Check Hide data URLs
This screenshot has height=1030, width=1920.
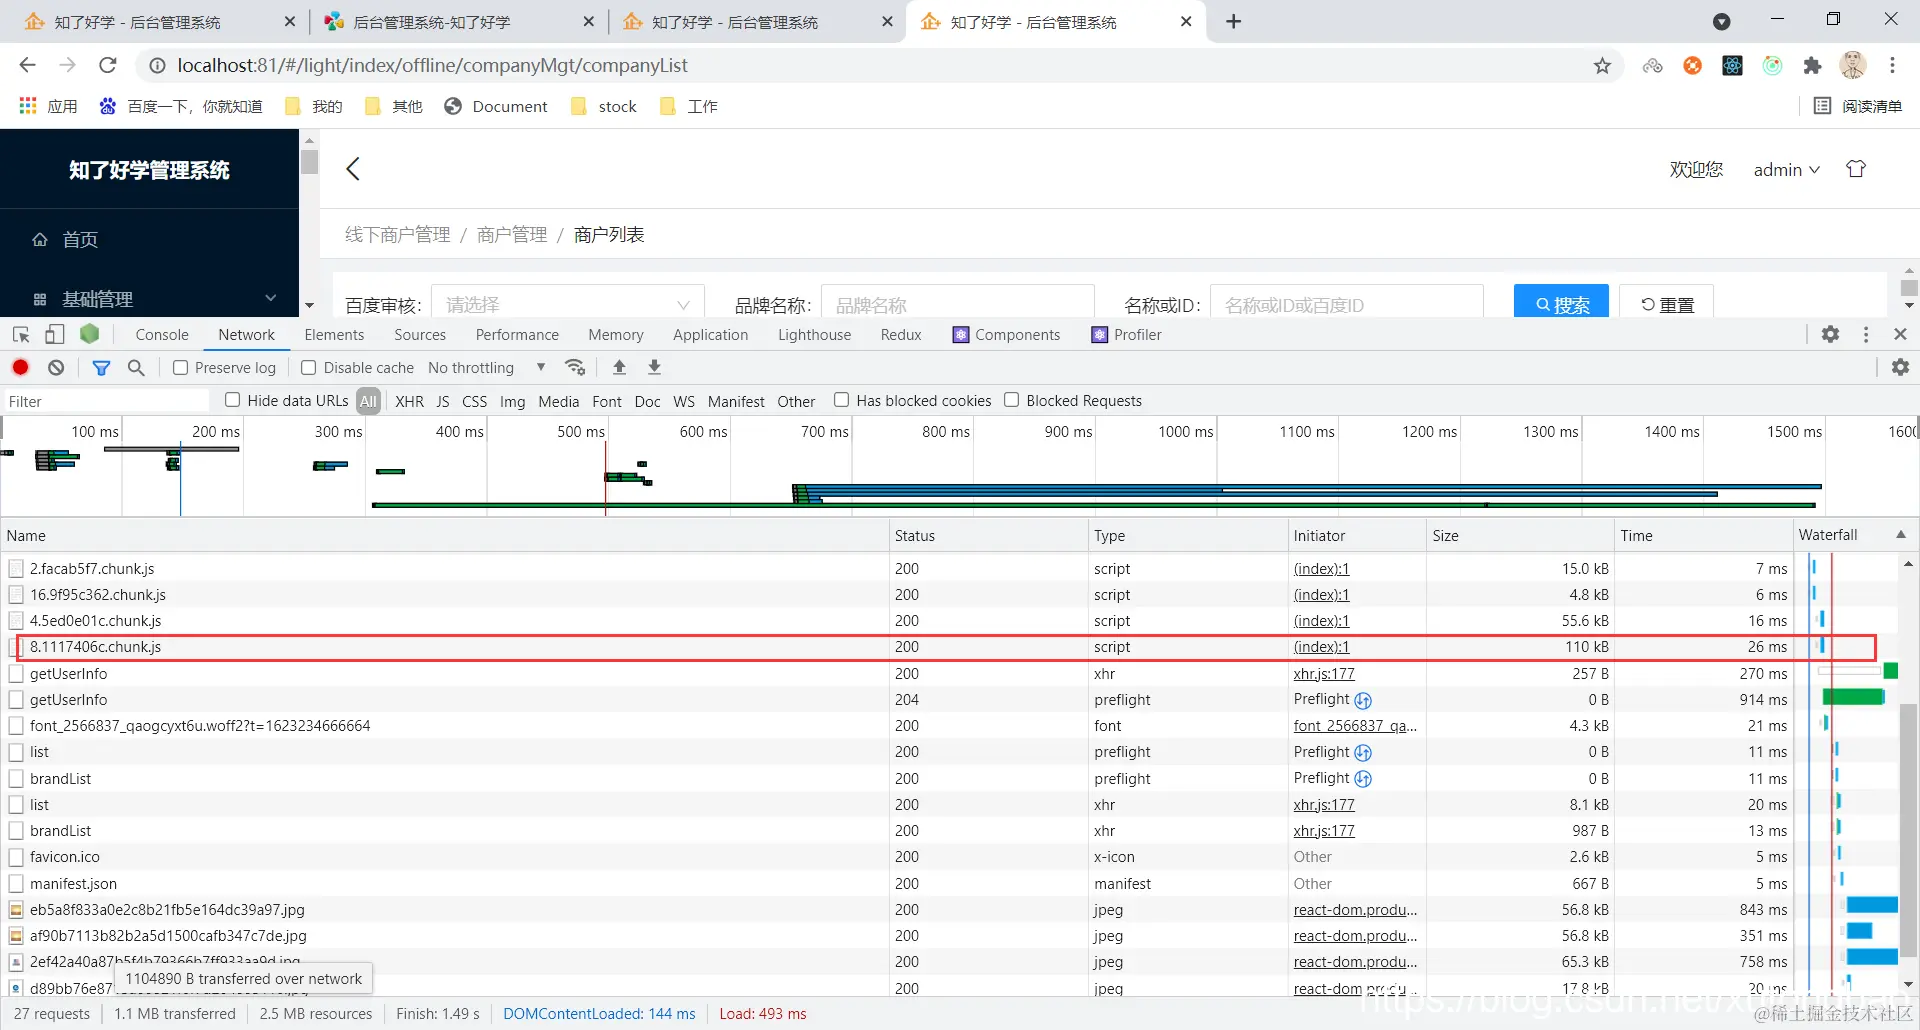[x=233, y=400]
